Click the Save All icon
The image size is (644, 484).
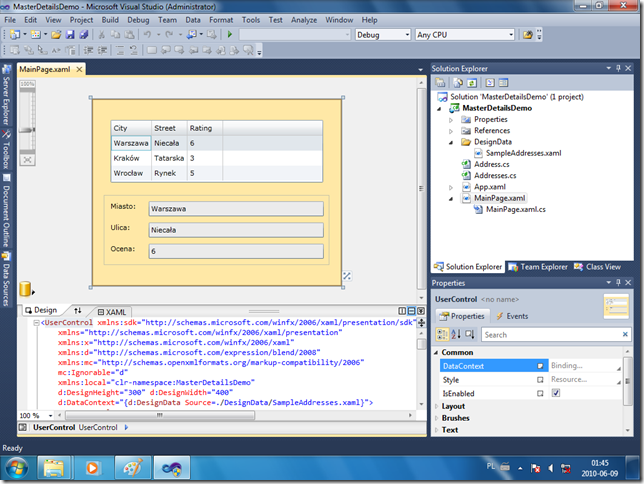point(84,35)
